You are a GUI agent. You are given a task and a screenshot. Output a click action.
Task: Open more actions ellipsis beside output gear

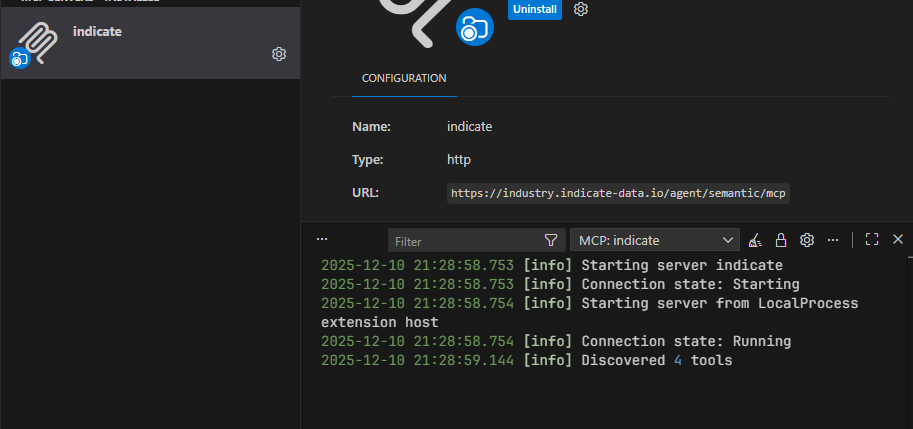[833, 240]
